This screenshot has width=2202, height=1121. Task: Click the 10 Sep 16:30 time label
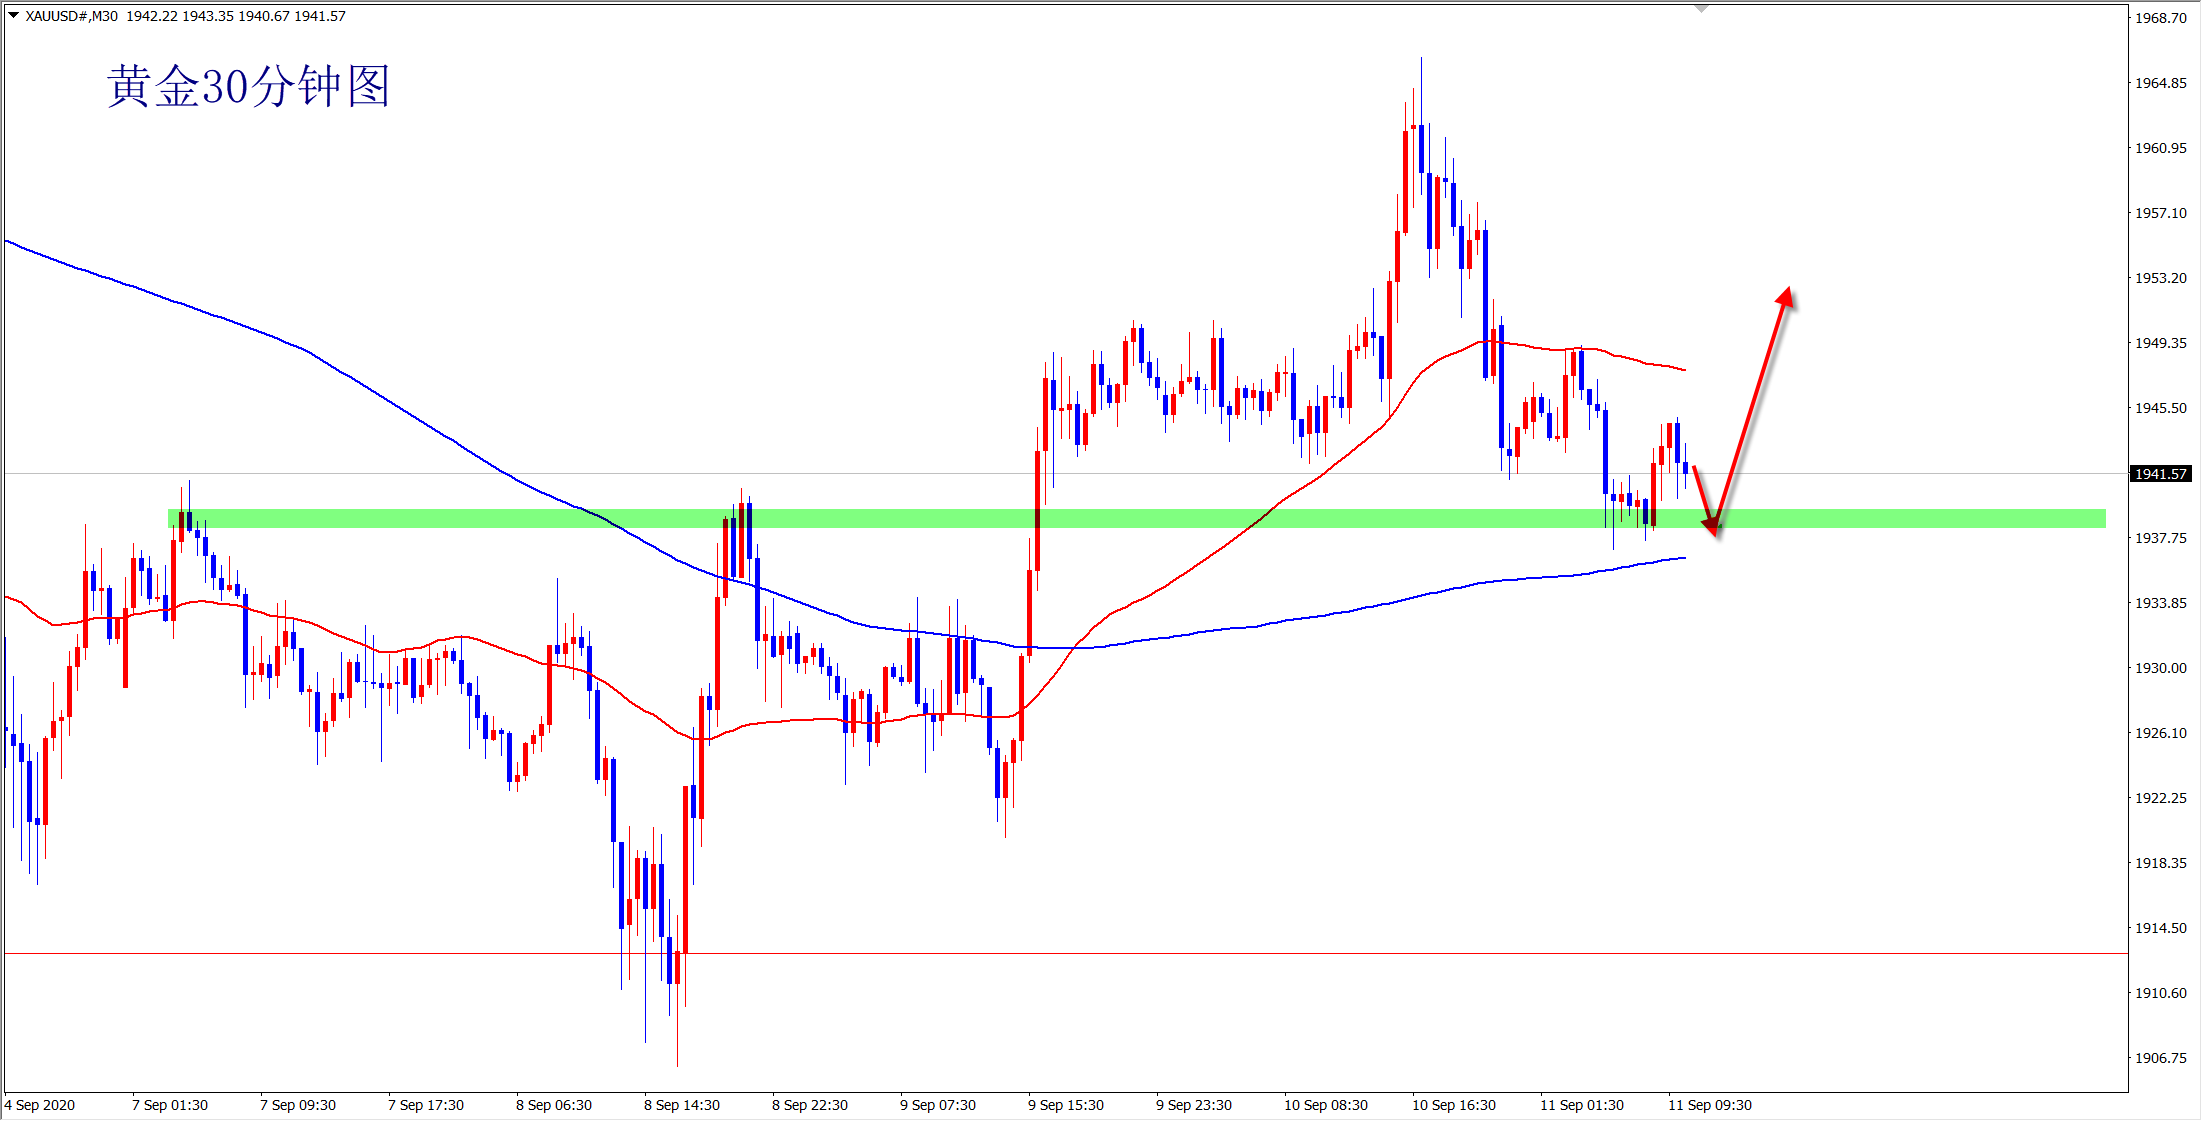tap(1454, 1105)
